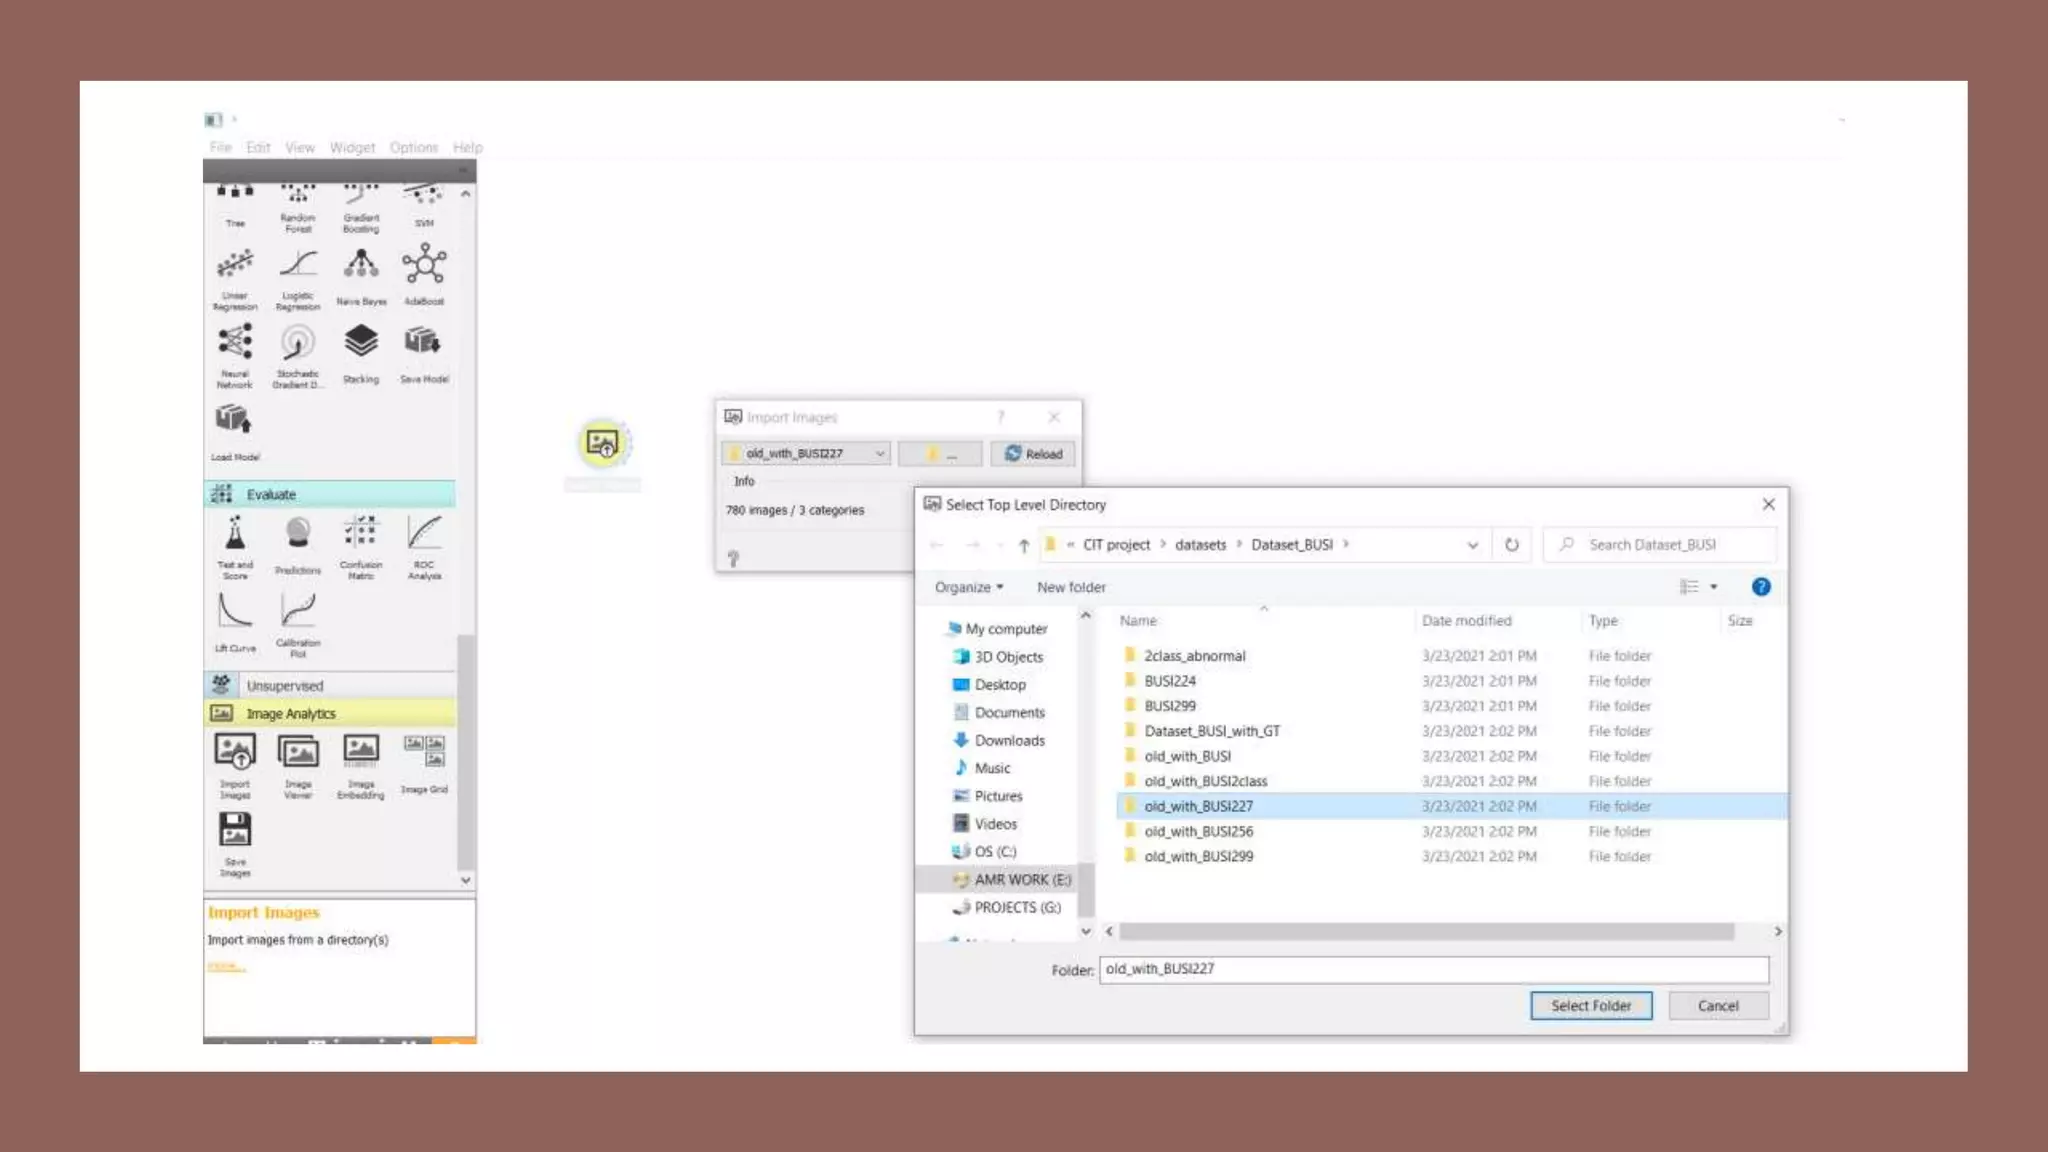This screenshot has height=1152, width=2048.
Task: Select the Test and Score widget
Action: click(235, 546)
